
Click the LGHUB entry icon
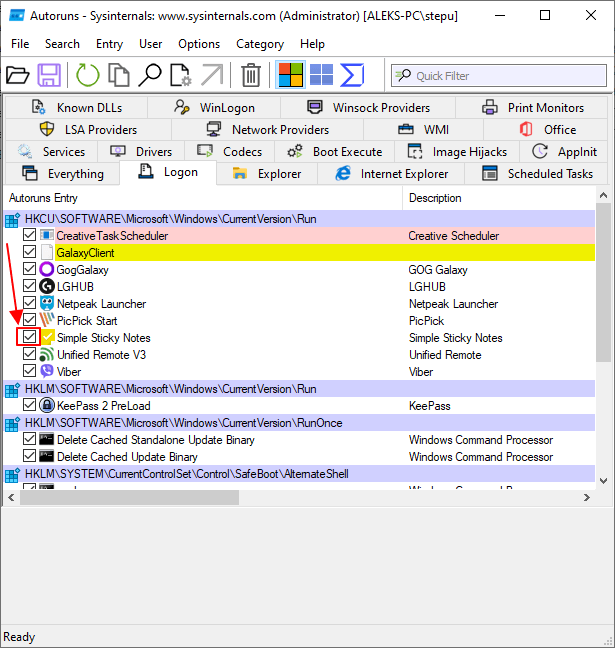47,286
